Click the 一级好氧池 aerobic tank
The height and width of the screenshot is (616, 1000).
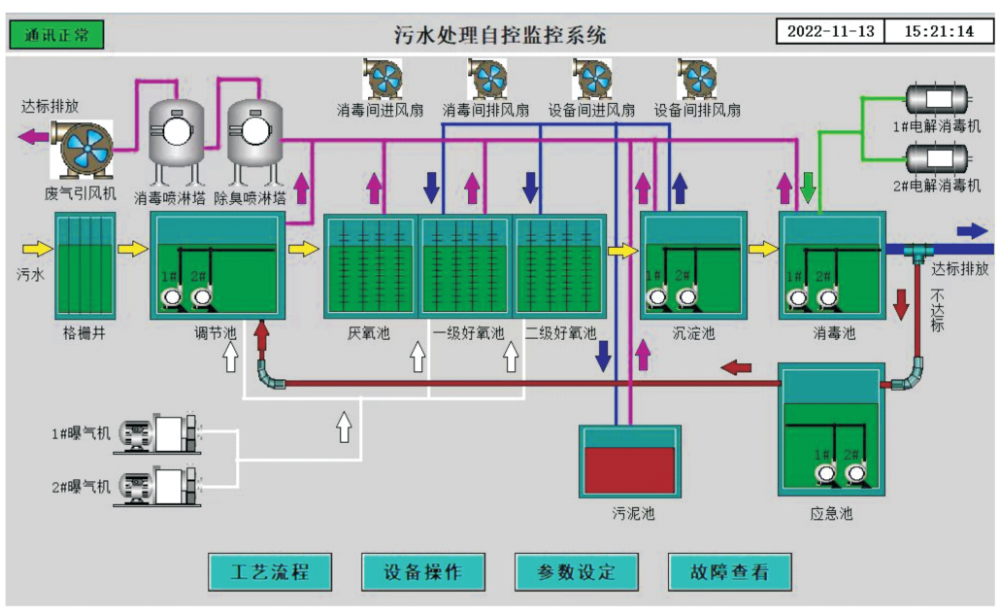click(x=465, y=266)
